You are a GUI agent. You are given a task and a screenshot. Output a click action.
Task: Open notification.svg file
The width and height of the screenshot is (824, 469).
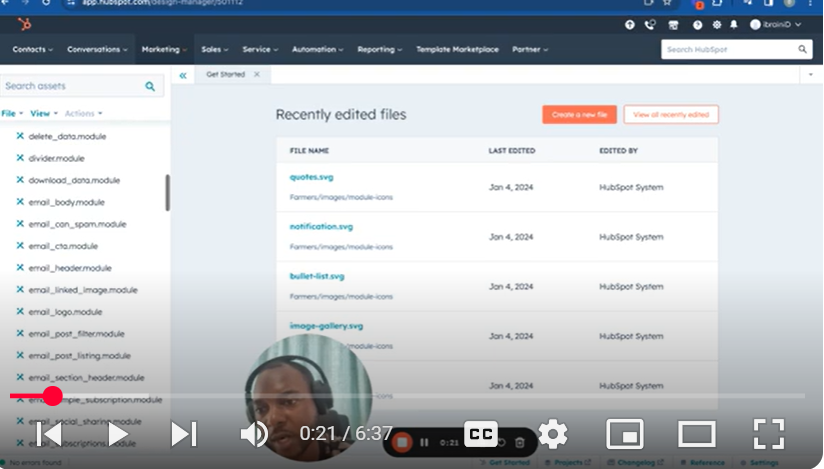[321, 227]
